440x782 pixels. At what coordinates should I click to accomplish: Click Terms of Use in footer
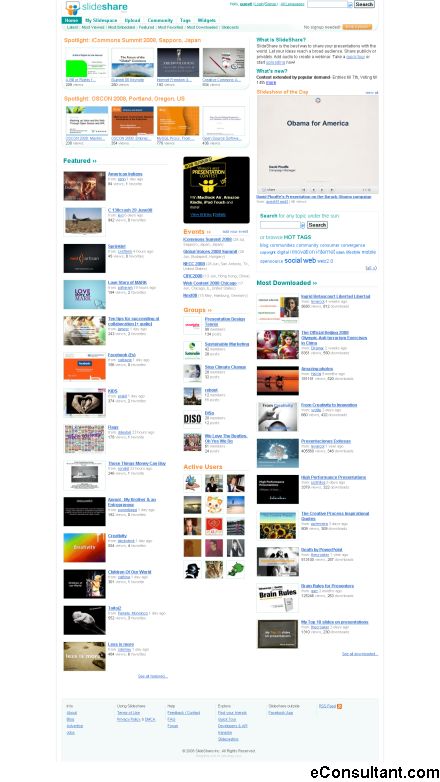click(128, 713)
